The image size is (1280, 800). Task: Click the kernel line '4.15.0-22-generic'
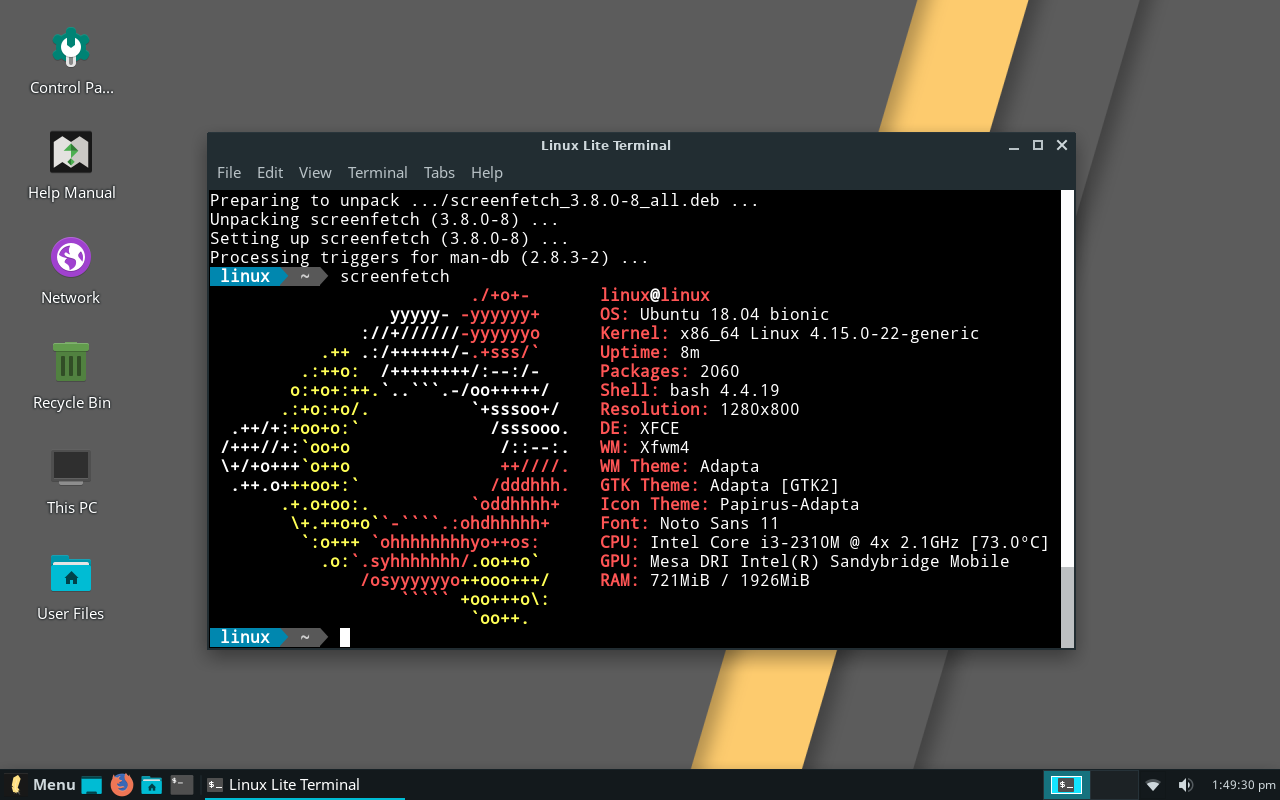[890, 334]
